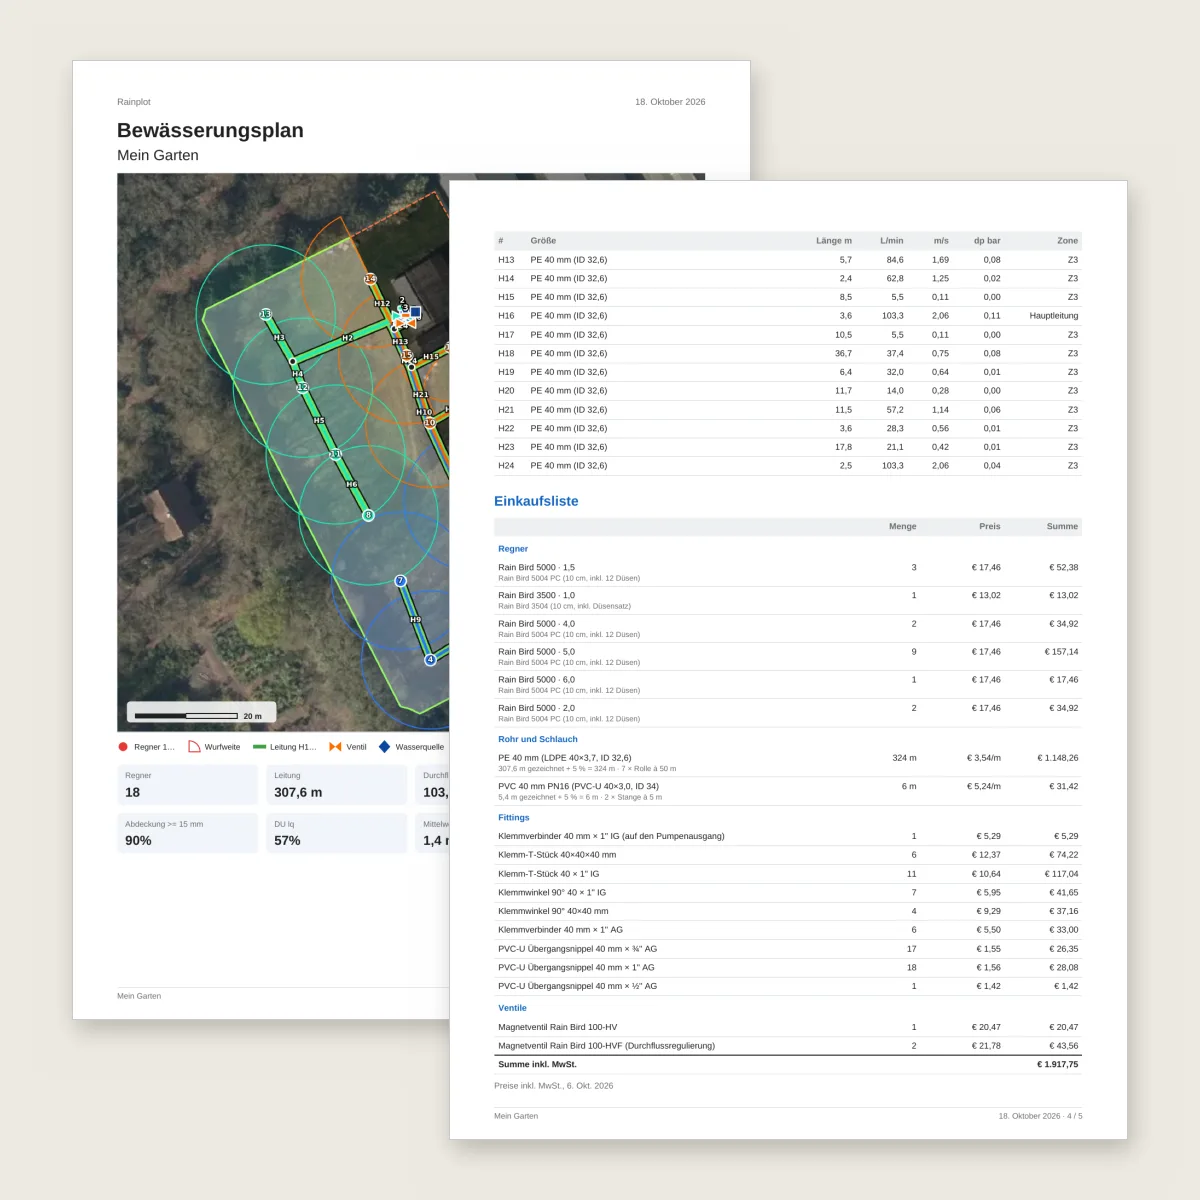Click the Größe column header in the pipe table
Viewport: 1200px width, 1200px height.
click(543, 241)
